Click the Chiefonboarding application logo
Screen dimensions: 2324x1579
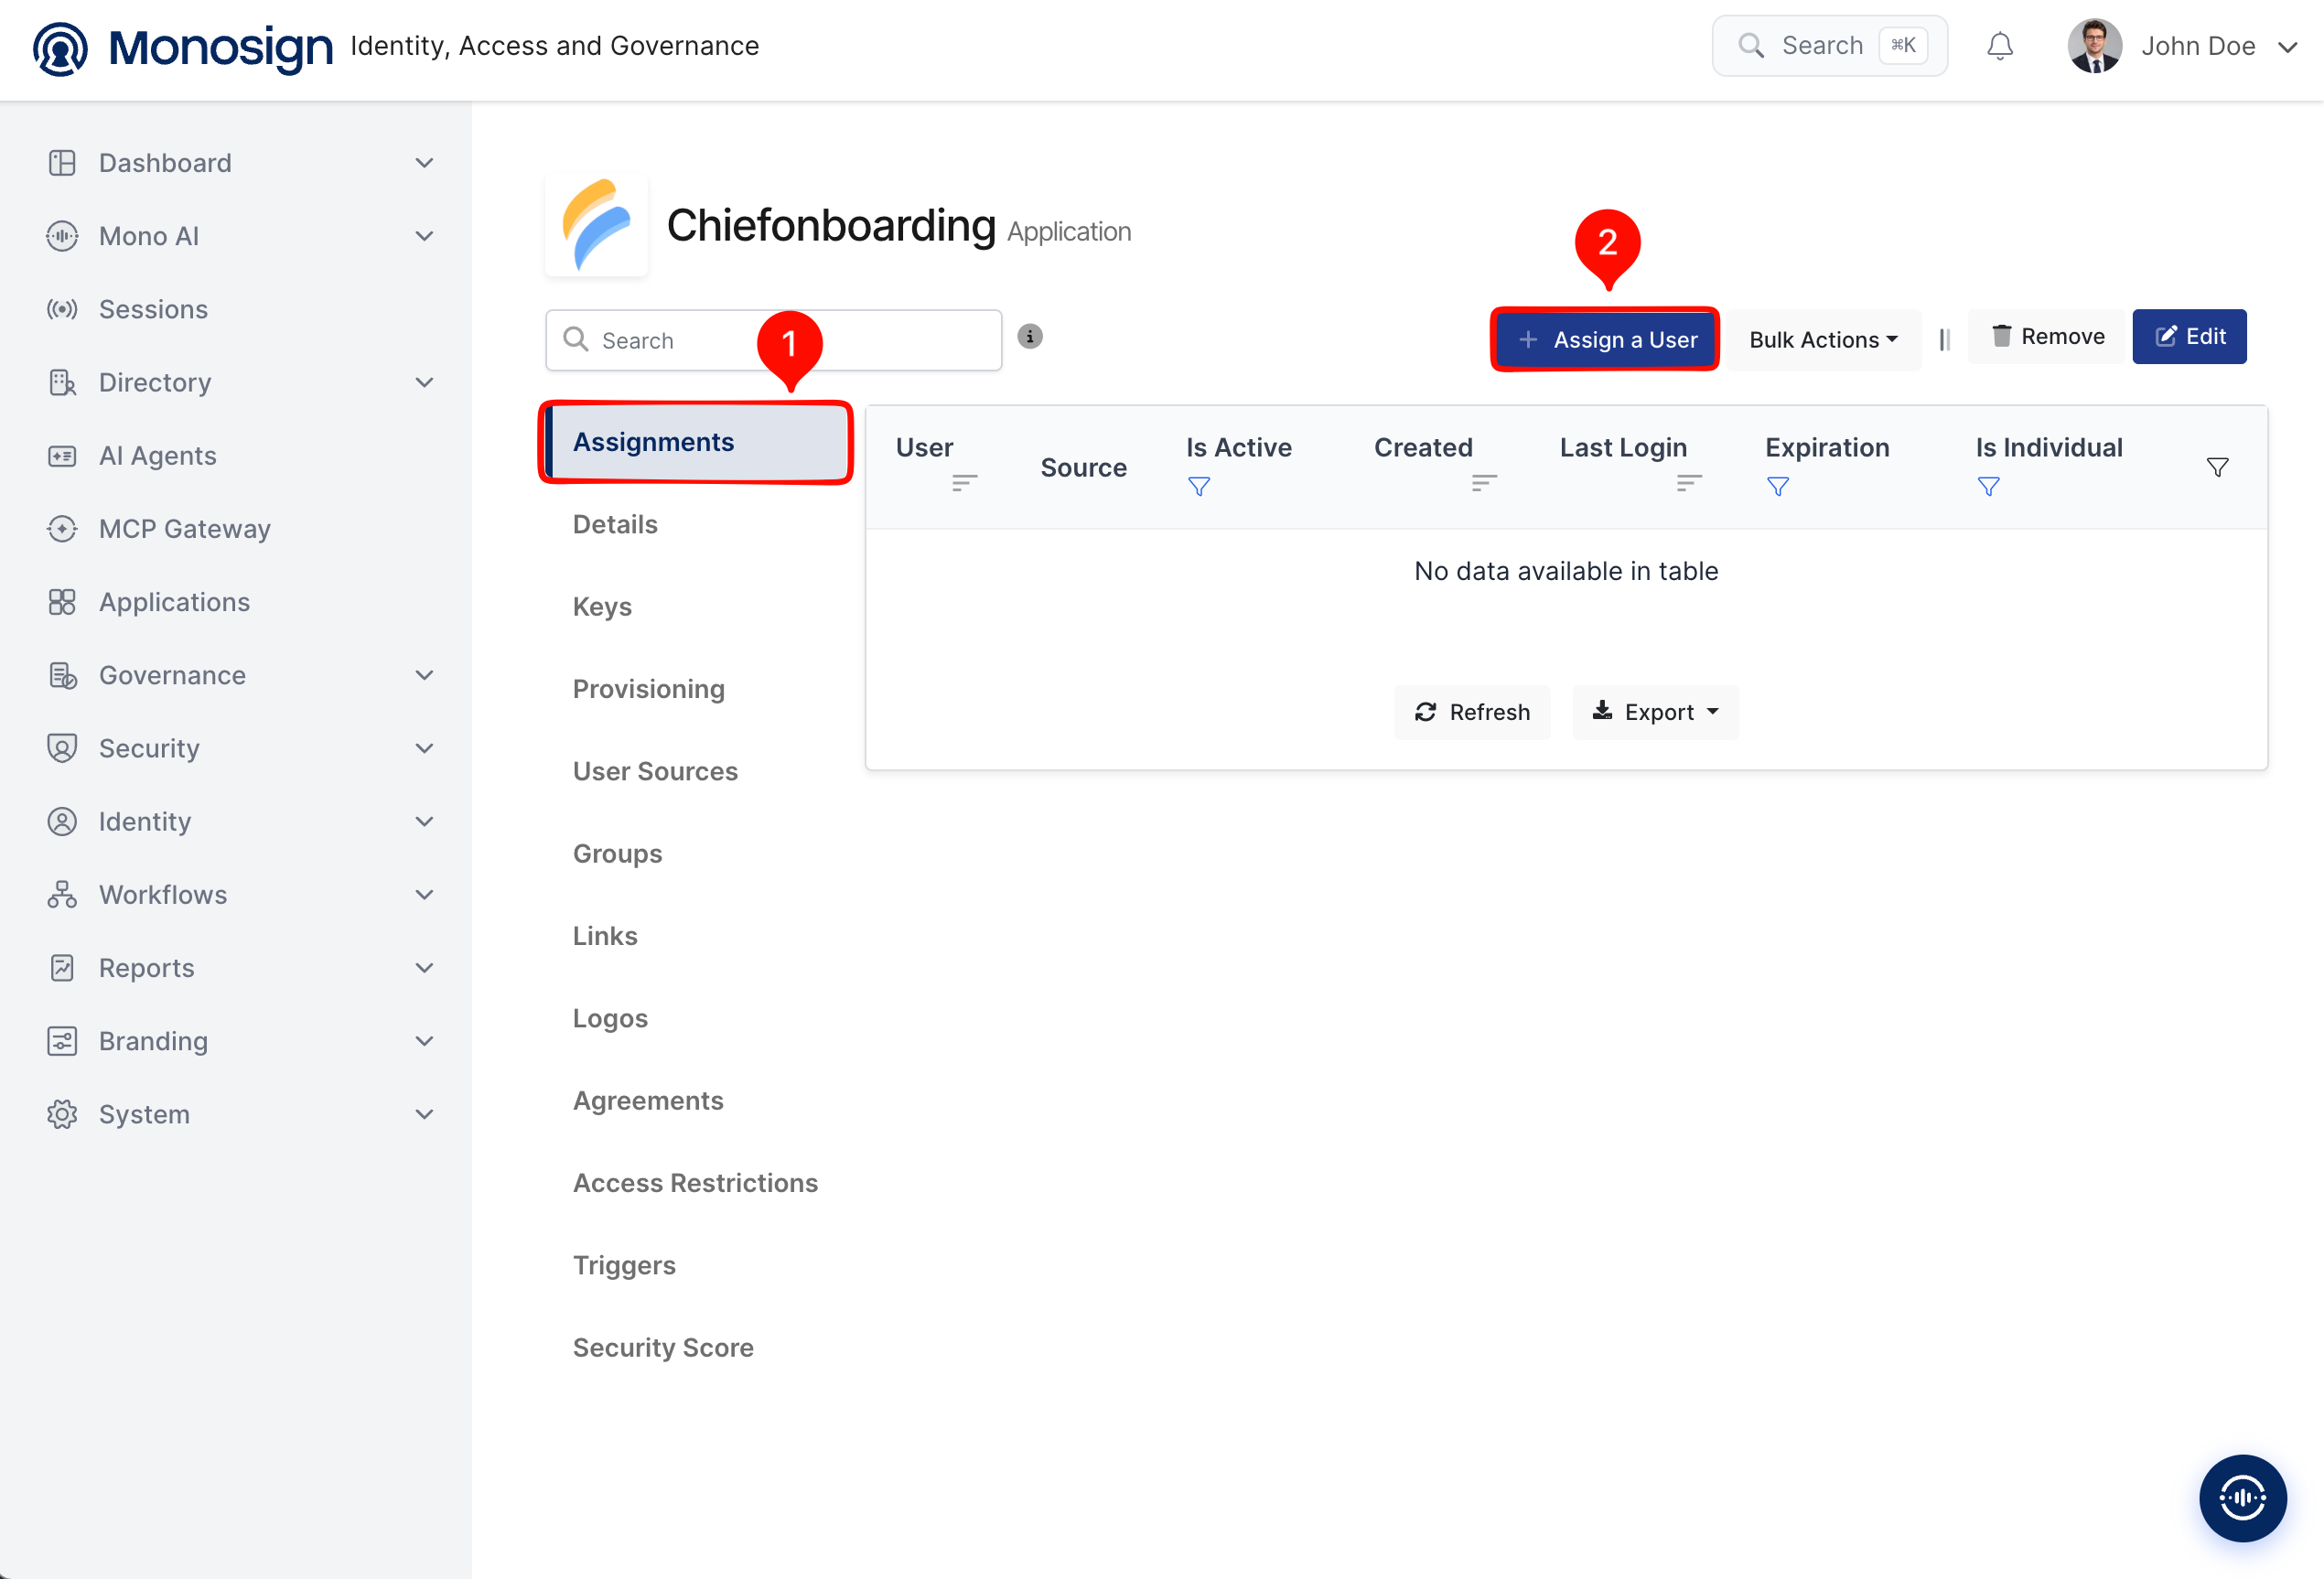(x=597, y=225)
